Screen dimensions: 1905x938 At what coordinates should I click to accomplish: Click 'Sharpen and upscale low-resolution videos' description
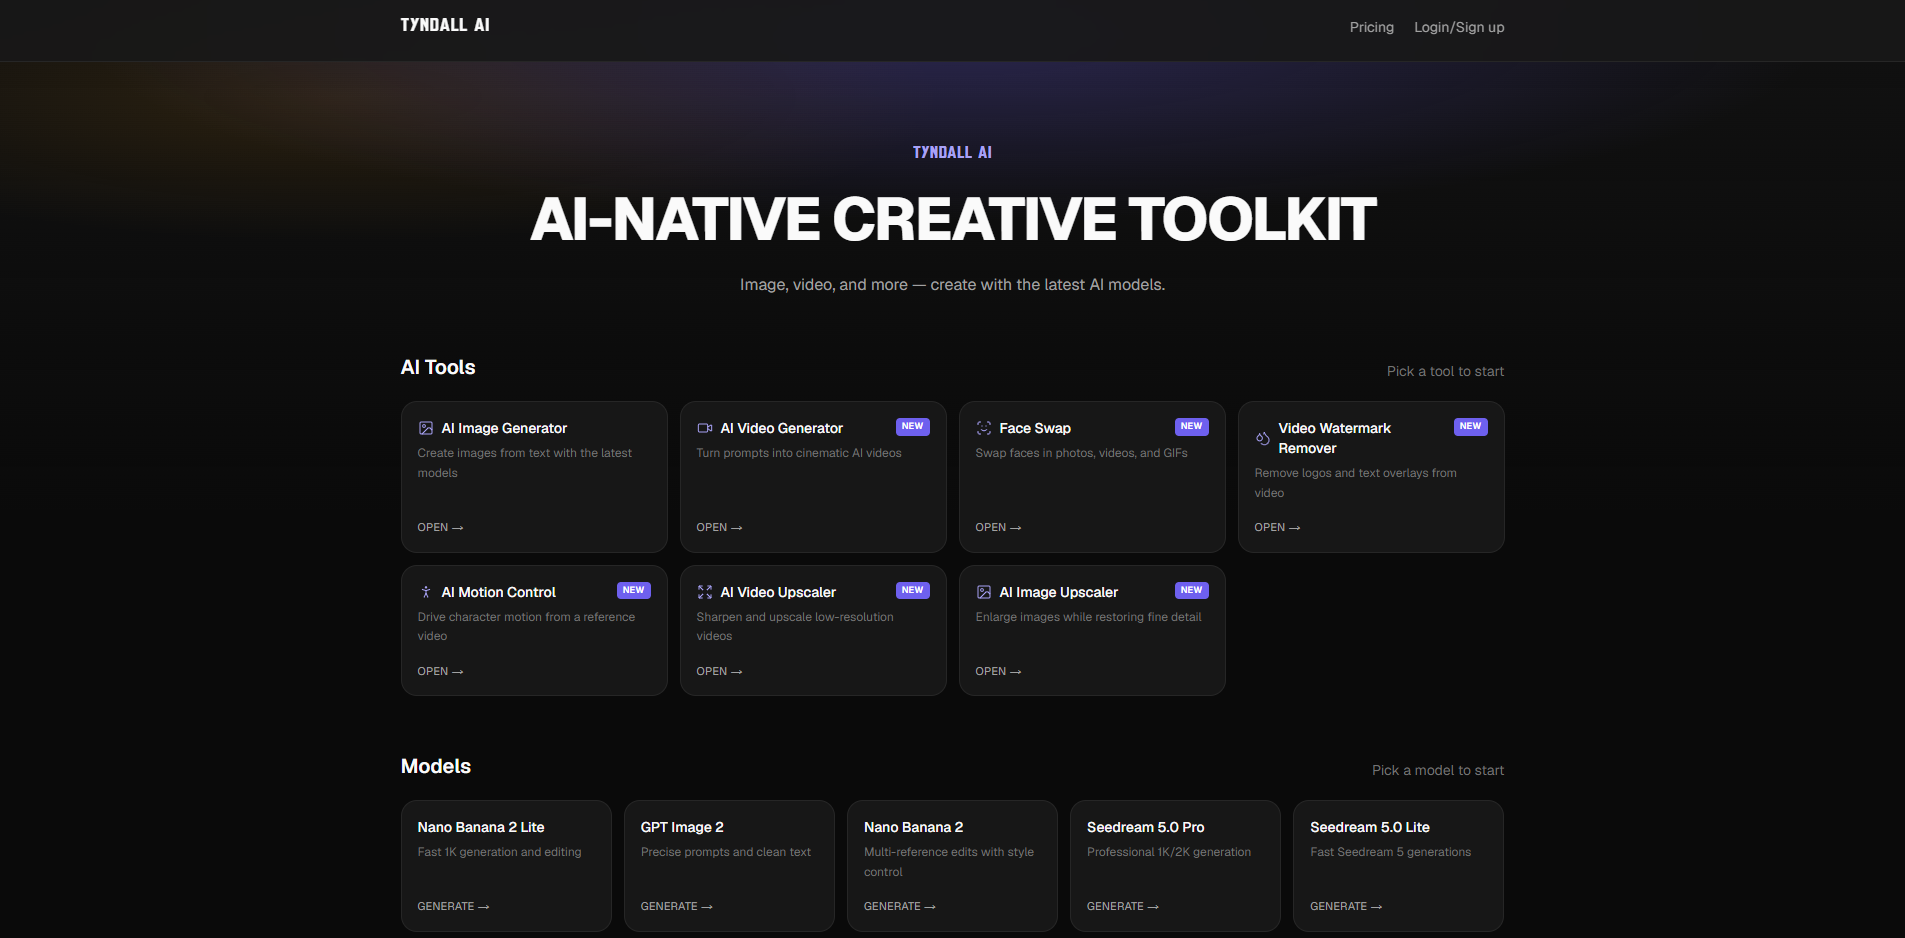[x=795, y=626]
